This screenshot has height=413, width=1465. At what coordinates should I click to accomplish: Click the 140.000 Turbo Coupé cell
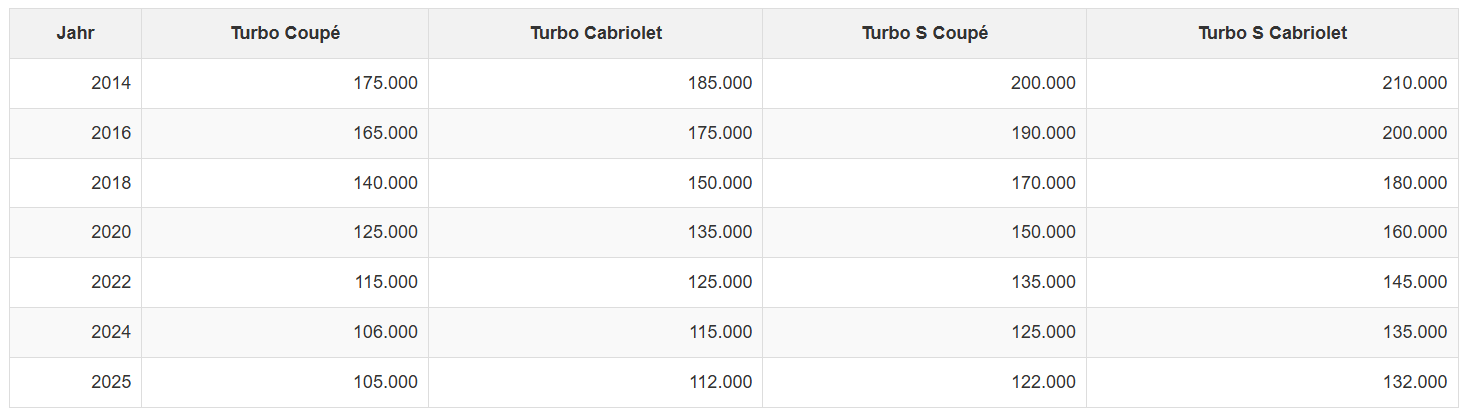coord(386,183)
